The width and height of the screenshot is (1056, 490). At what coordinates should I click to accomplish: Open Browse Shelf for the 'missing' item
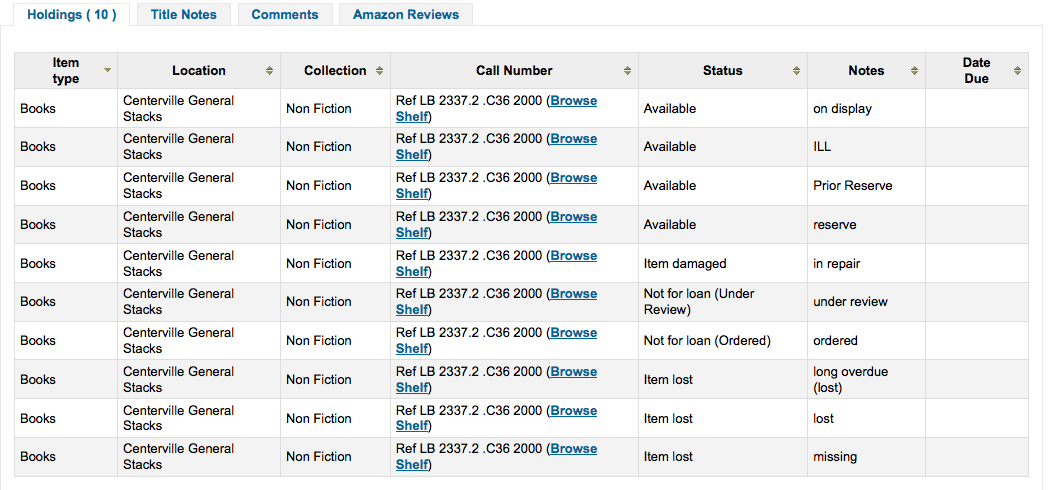(573, 449)
